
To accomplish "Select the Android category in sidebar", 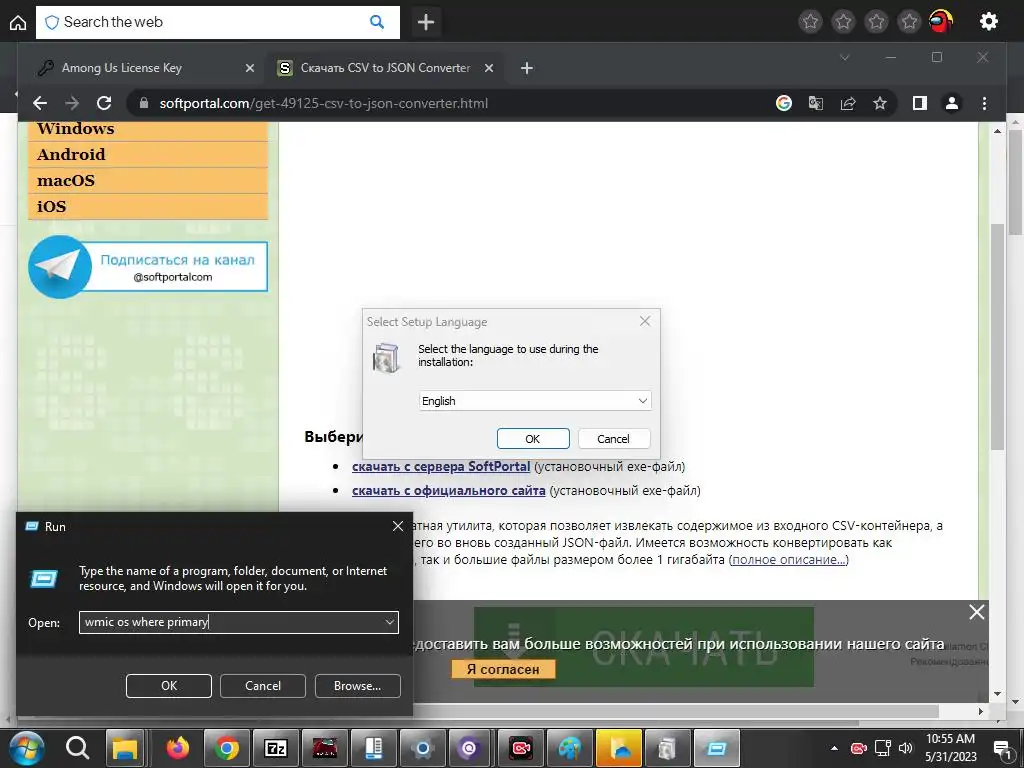I will (x=148, y=155).
